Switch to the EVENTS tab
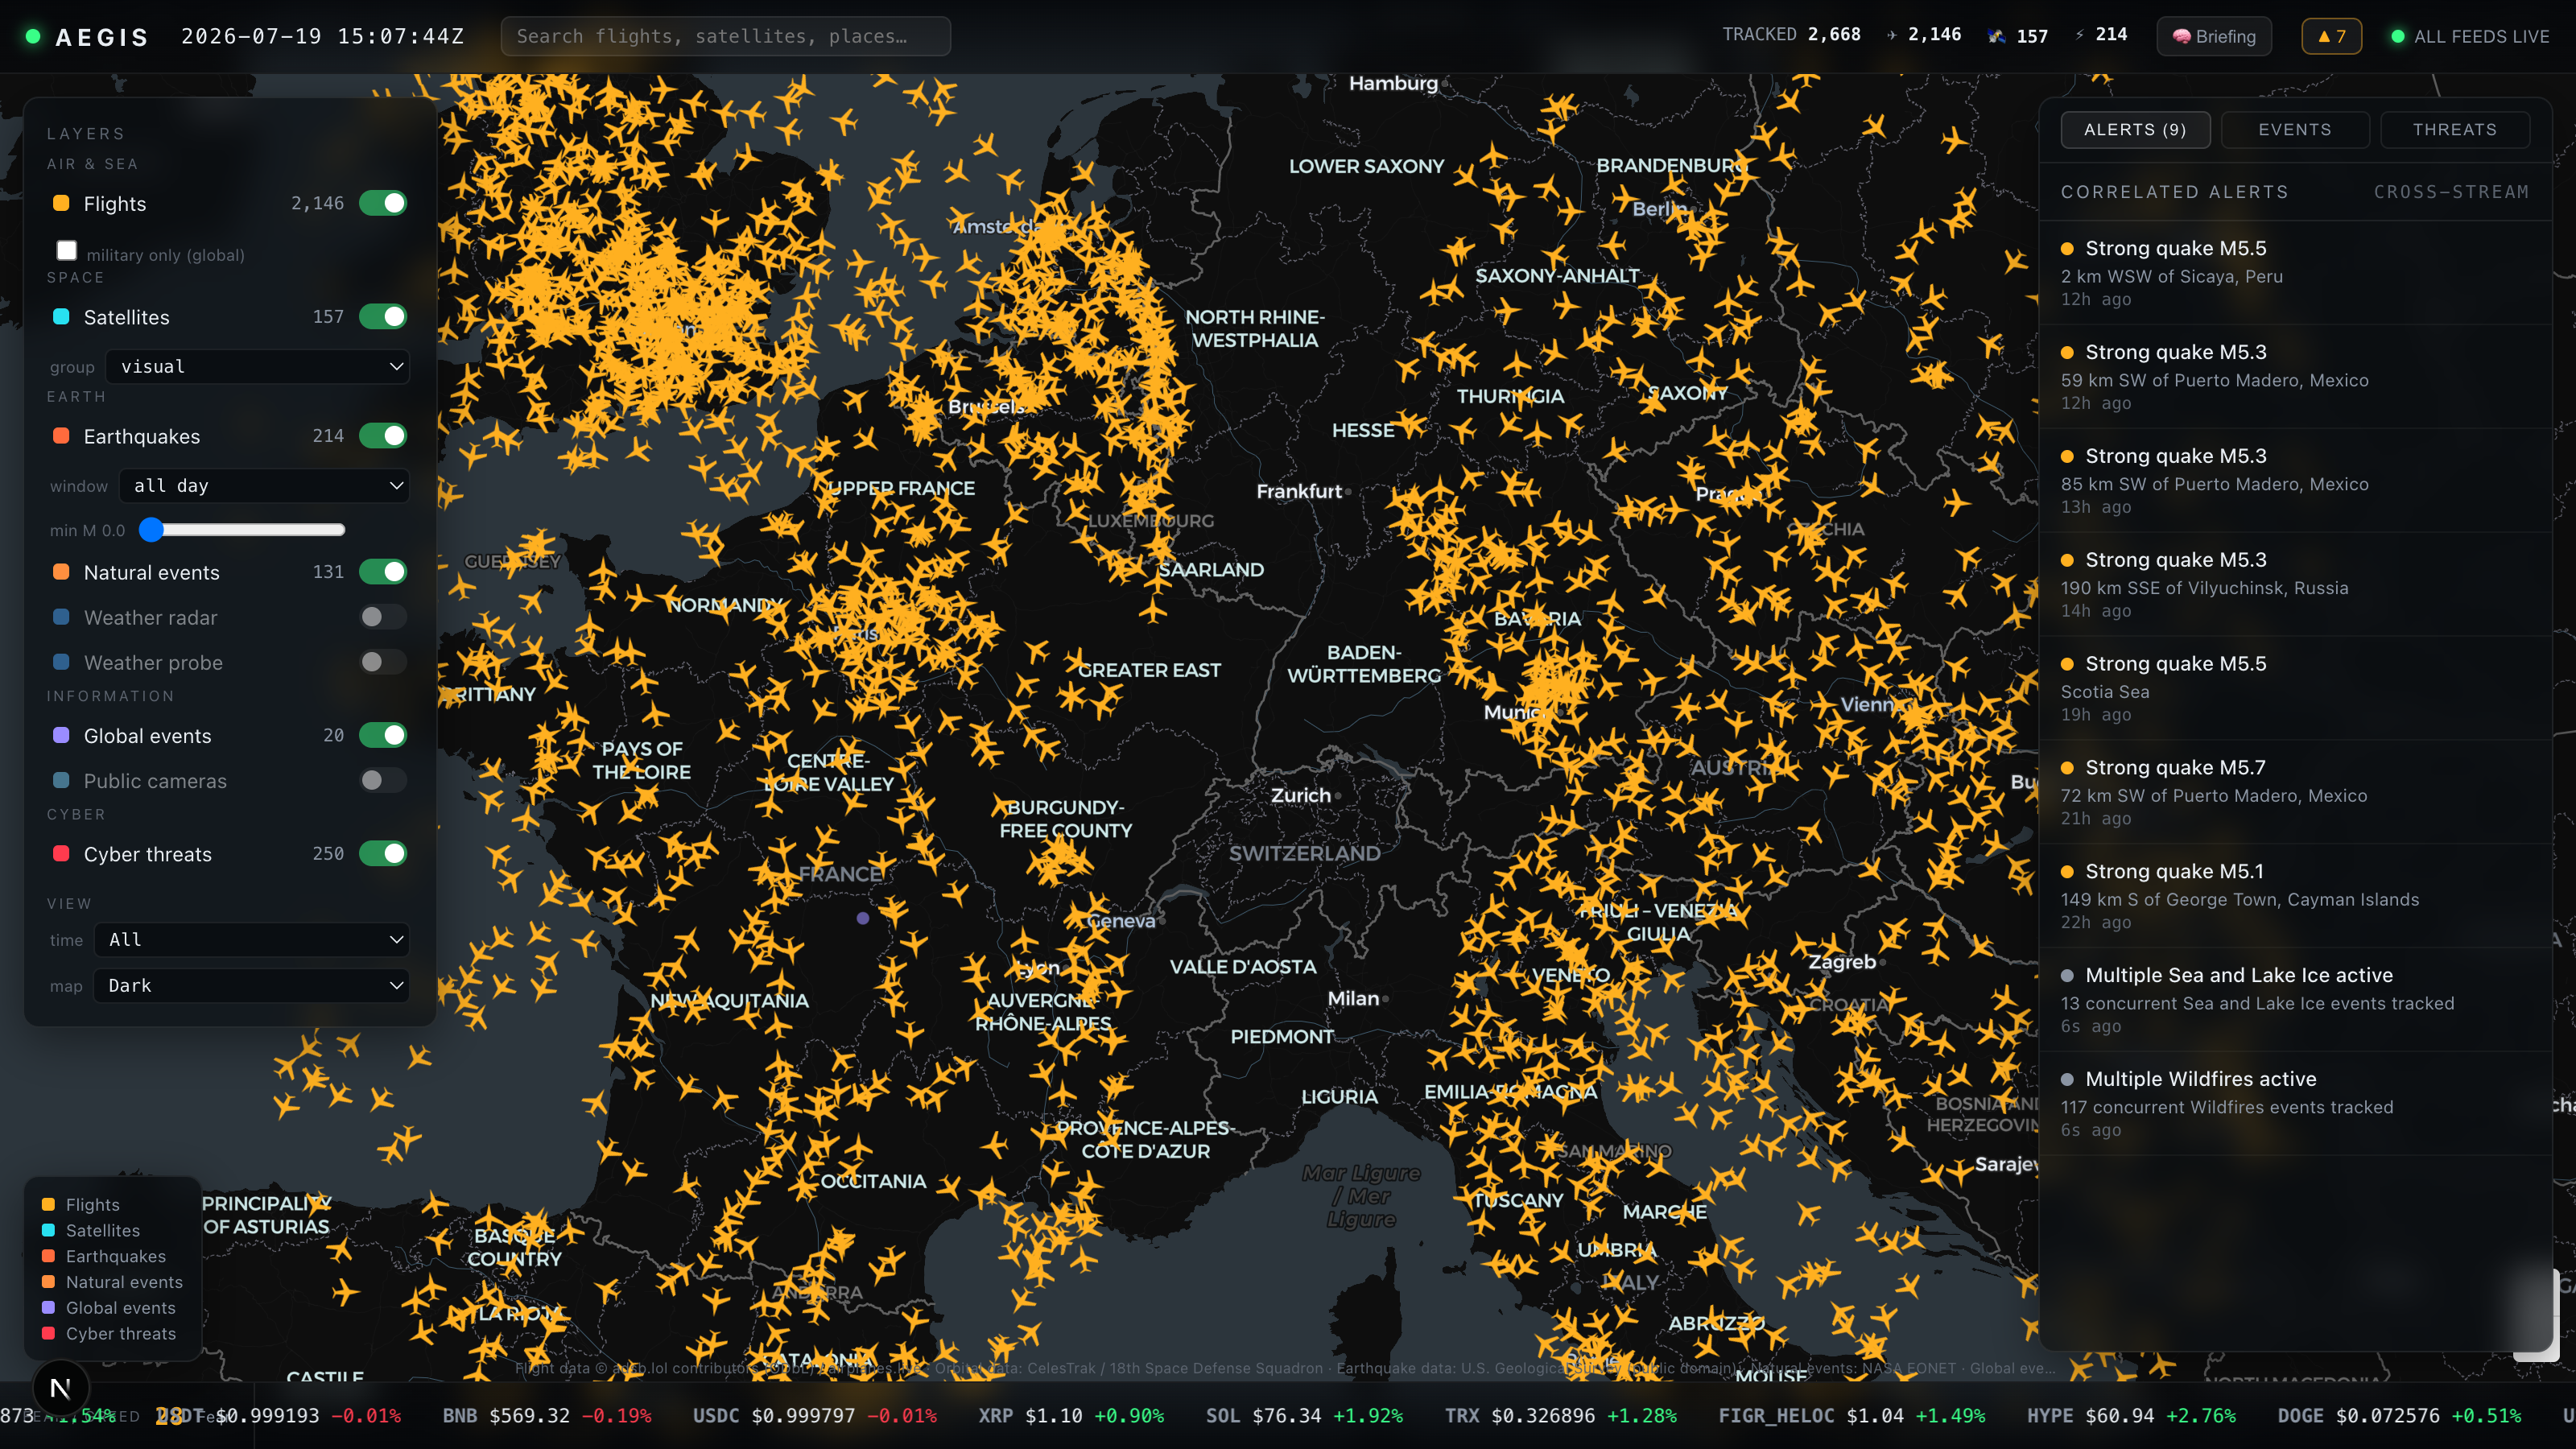The height and width of the screenshot is (1449, 2576). click(2295, 130)
